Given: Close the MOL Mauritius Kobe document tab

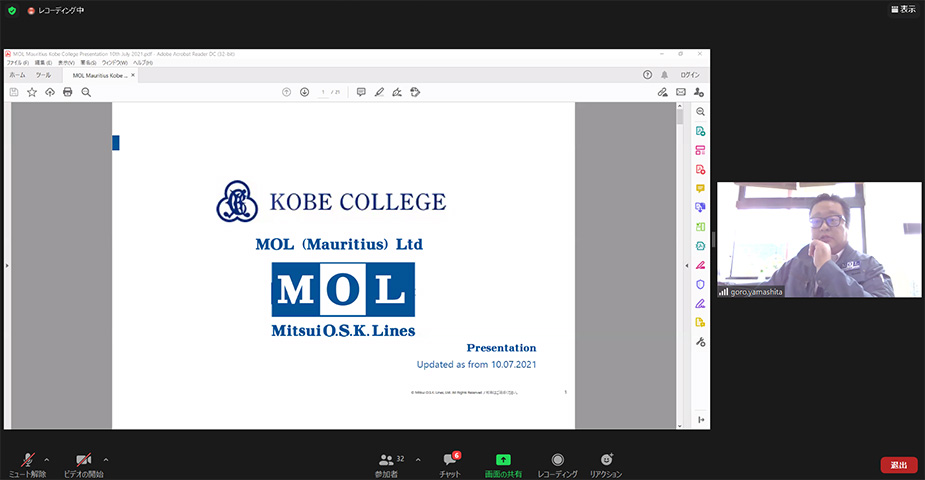Looking at the screenshot, I should coord(133,75).
